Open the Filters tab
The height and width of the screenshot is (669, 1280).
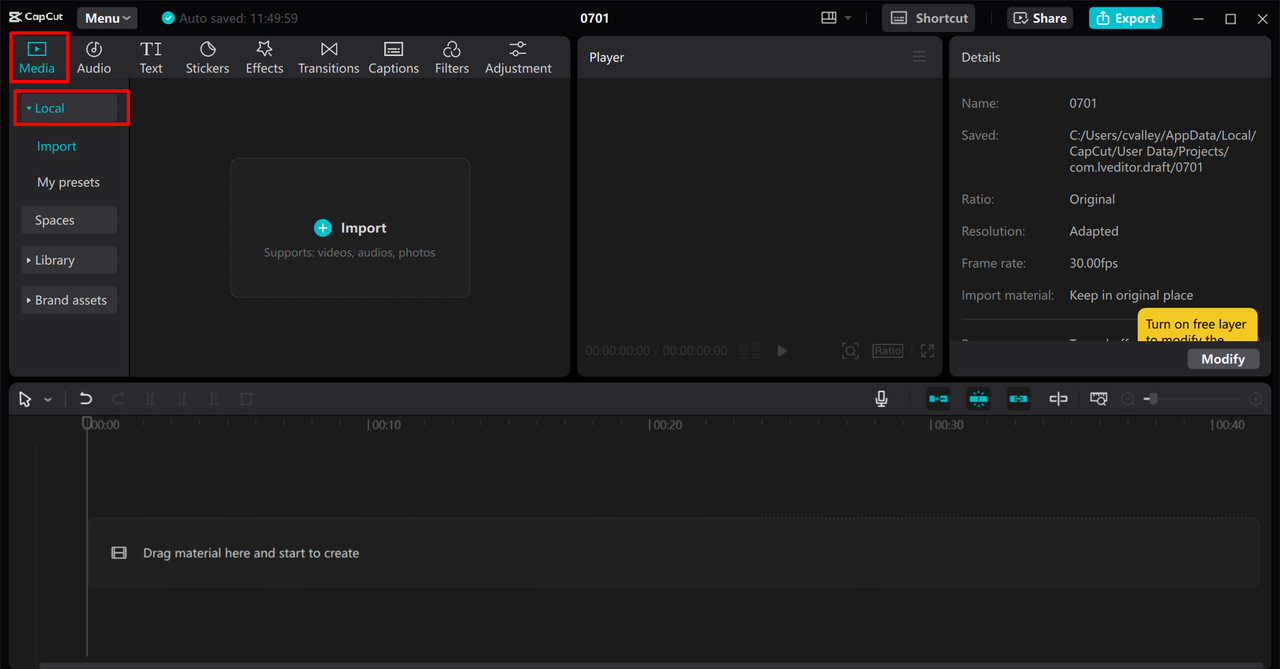(x=452, y=58)
